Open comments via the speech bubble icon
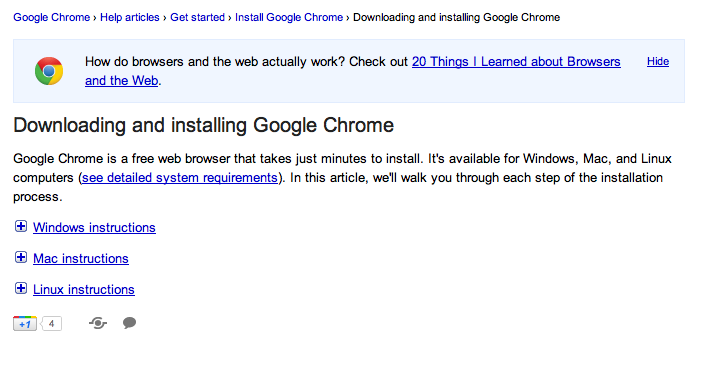 [130, 323]
